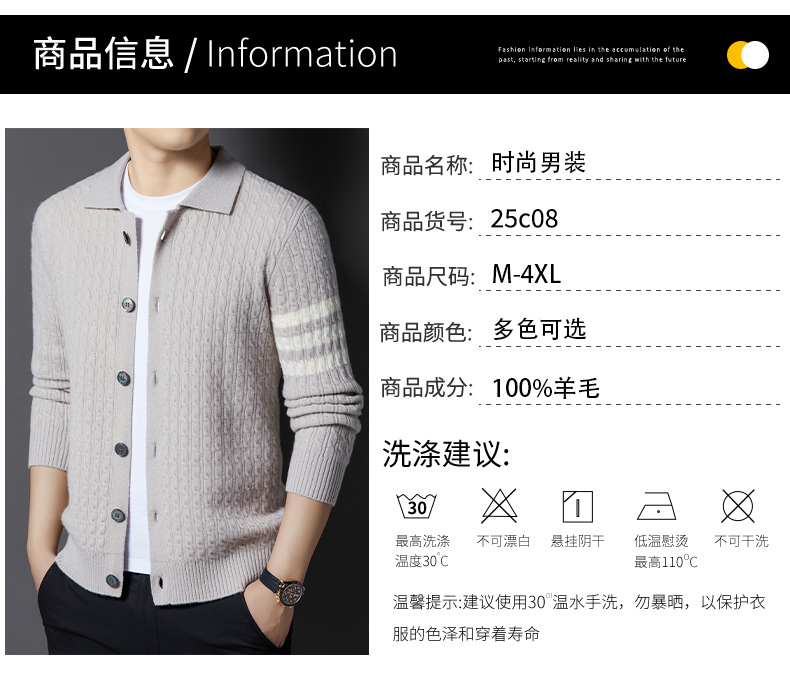Click the 洗涤建议 heading
This screenshot has height=685, width=790.
click(x=446, y=454)
